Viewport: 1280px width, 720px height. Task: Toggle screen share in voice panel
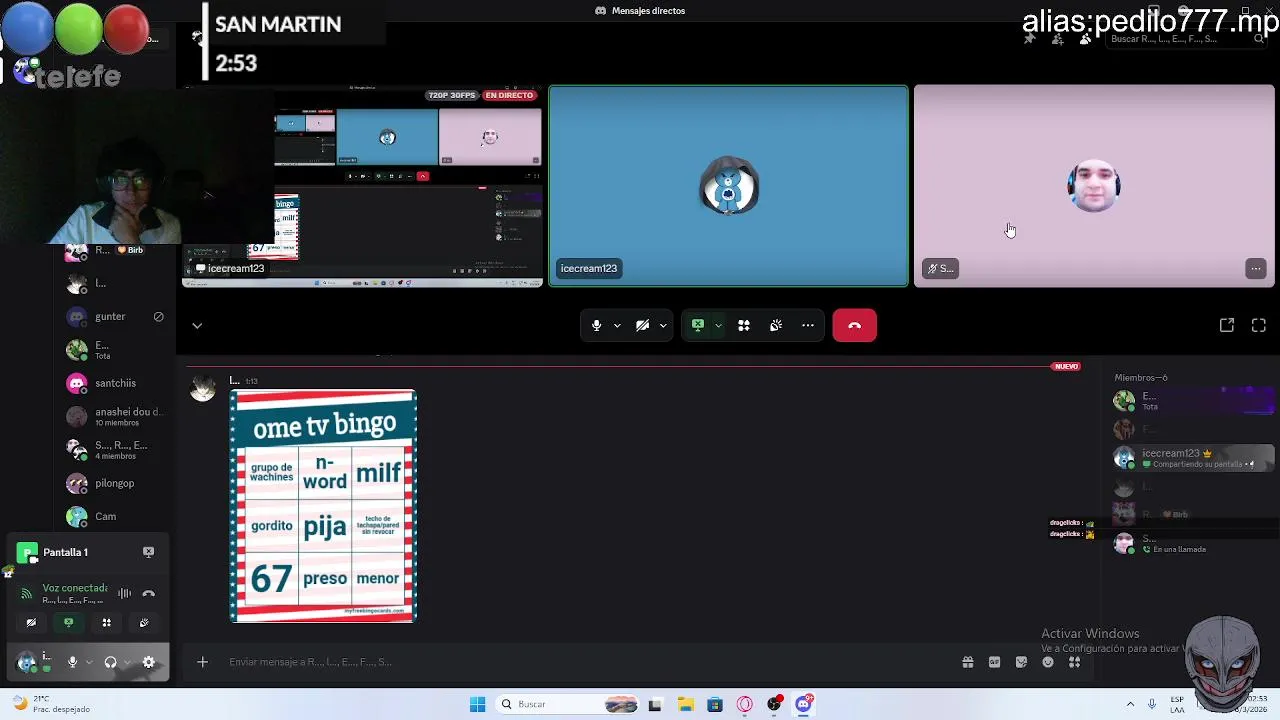click(x=69, y=622)
